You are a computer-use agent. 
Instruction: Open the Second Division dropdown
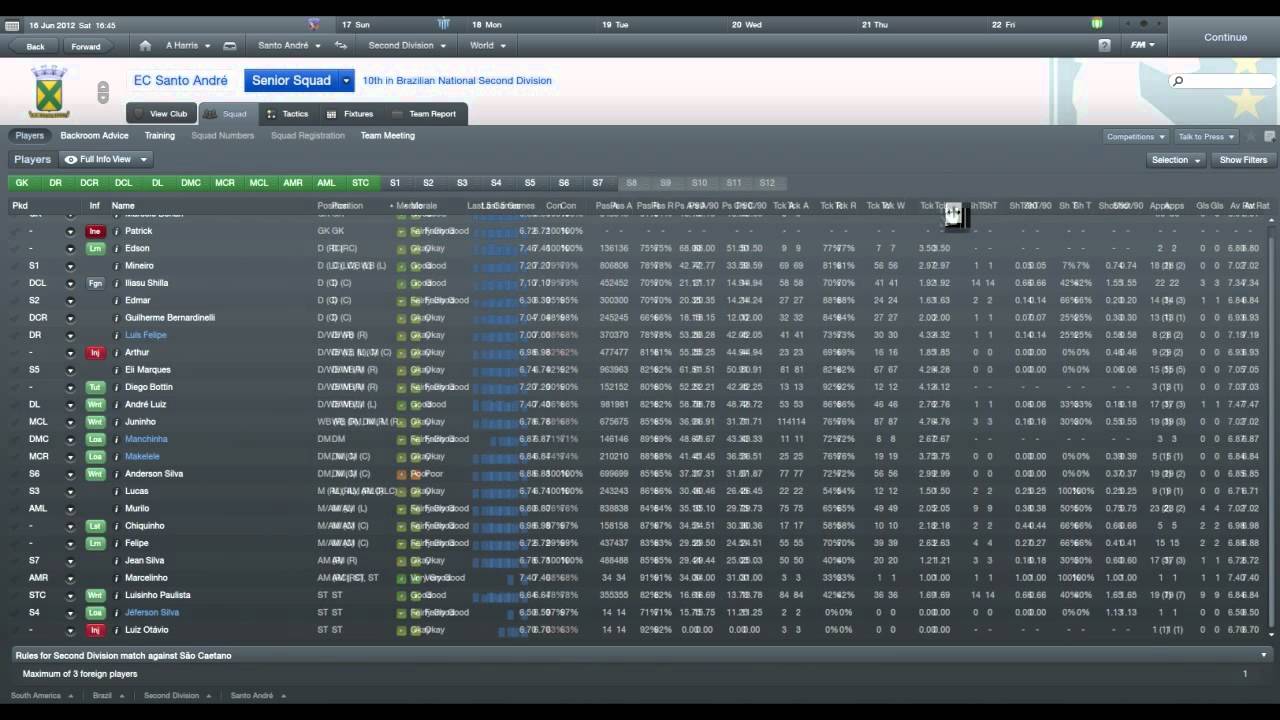[x=406, y=45]
